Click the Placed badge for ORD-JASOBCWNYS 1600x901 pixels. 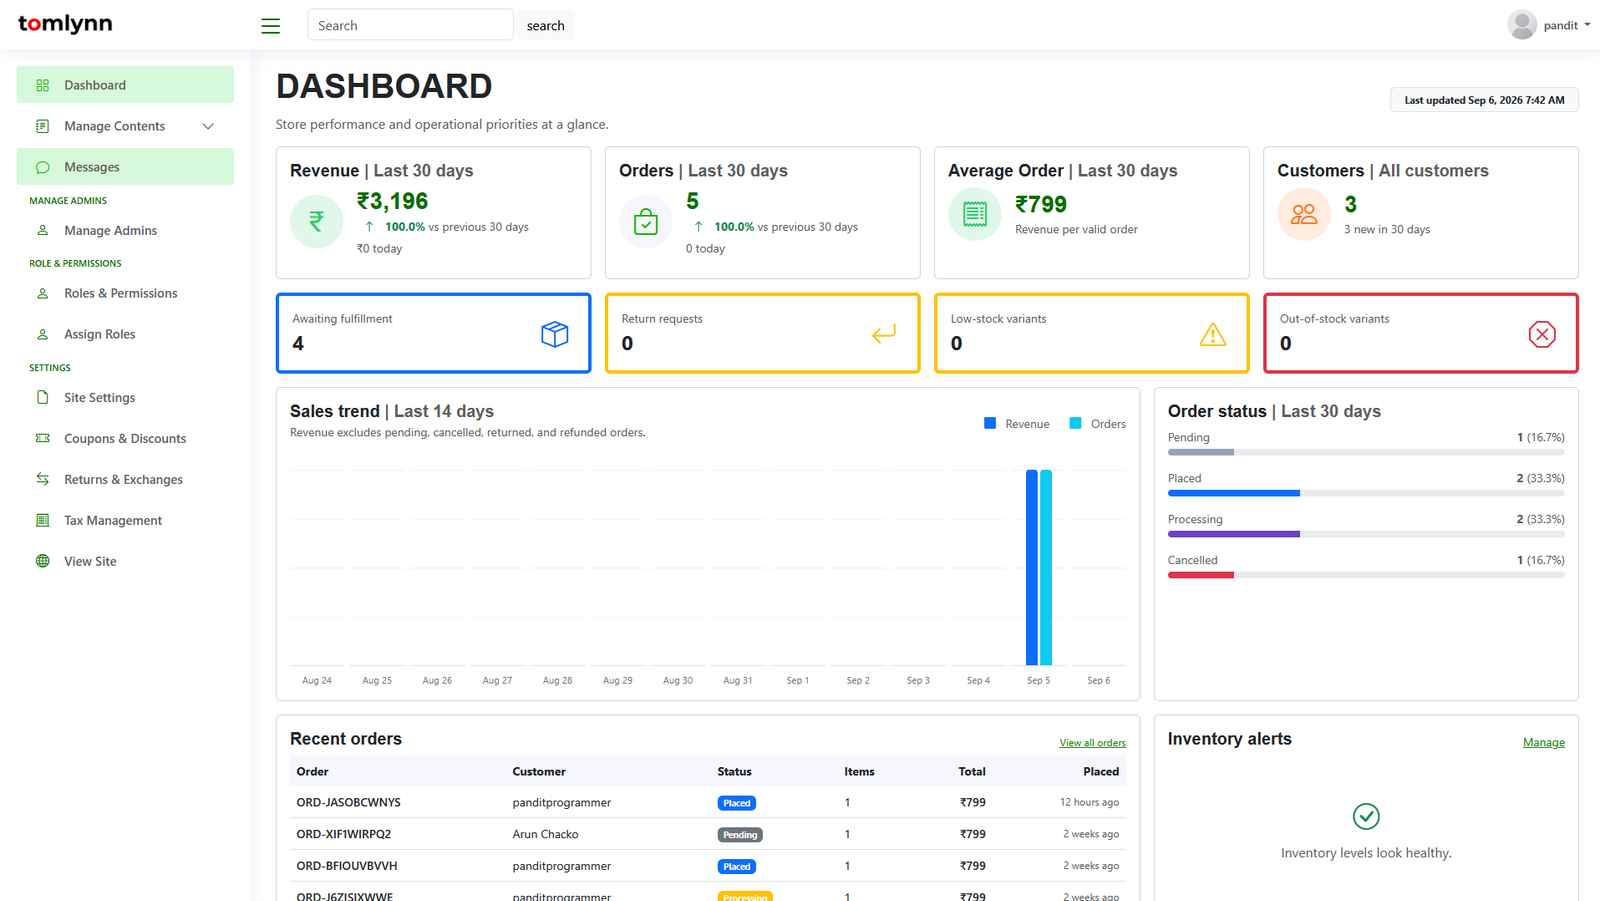coord(737,803)
